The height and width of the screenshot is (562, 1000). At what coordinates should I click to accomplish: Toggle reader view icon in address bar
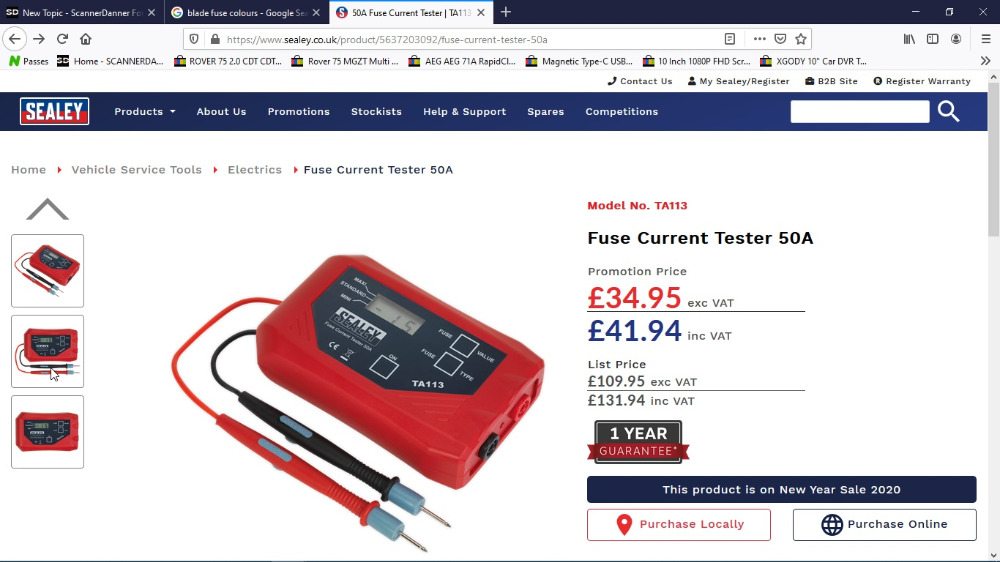tap(730, 39)
